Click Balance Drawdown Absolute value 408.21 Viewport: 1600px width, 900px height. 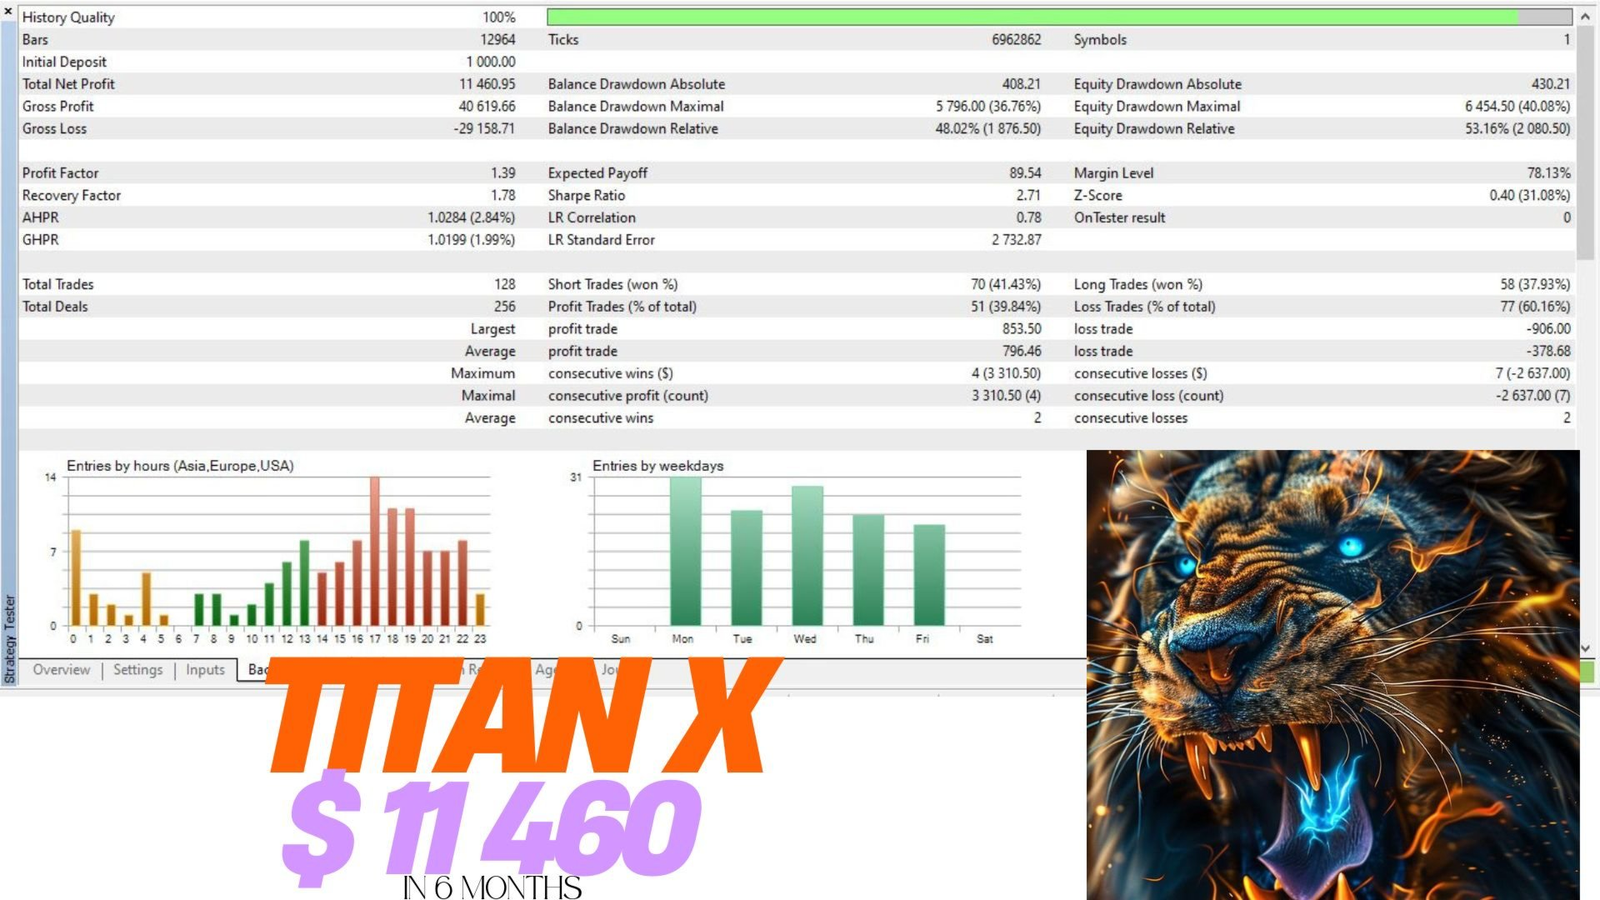click(1021, 84)
